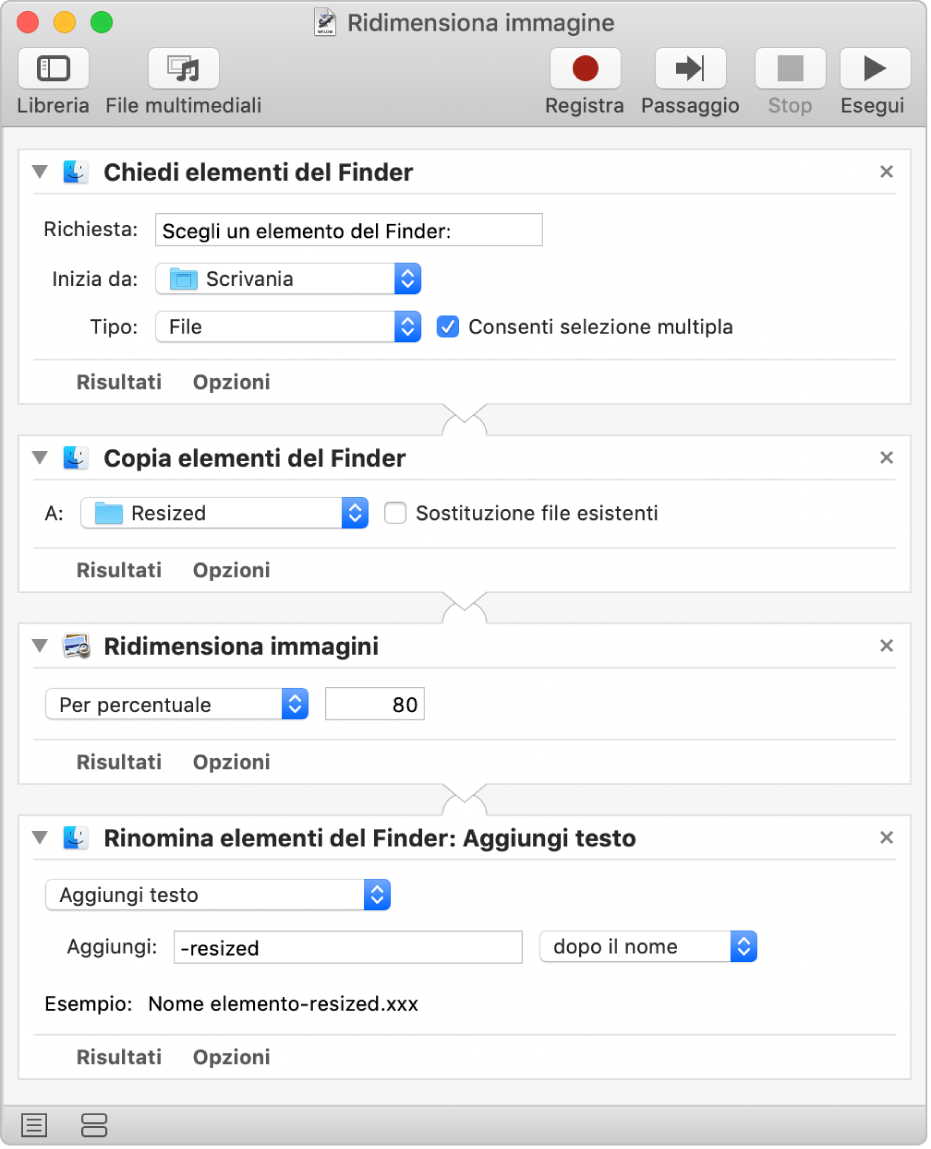The width and height of the screenshot is (931, 1149).
Task: Click the Passaggio step button
Action: [690, 69]
